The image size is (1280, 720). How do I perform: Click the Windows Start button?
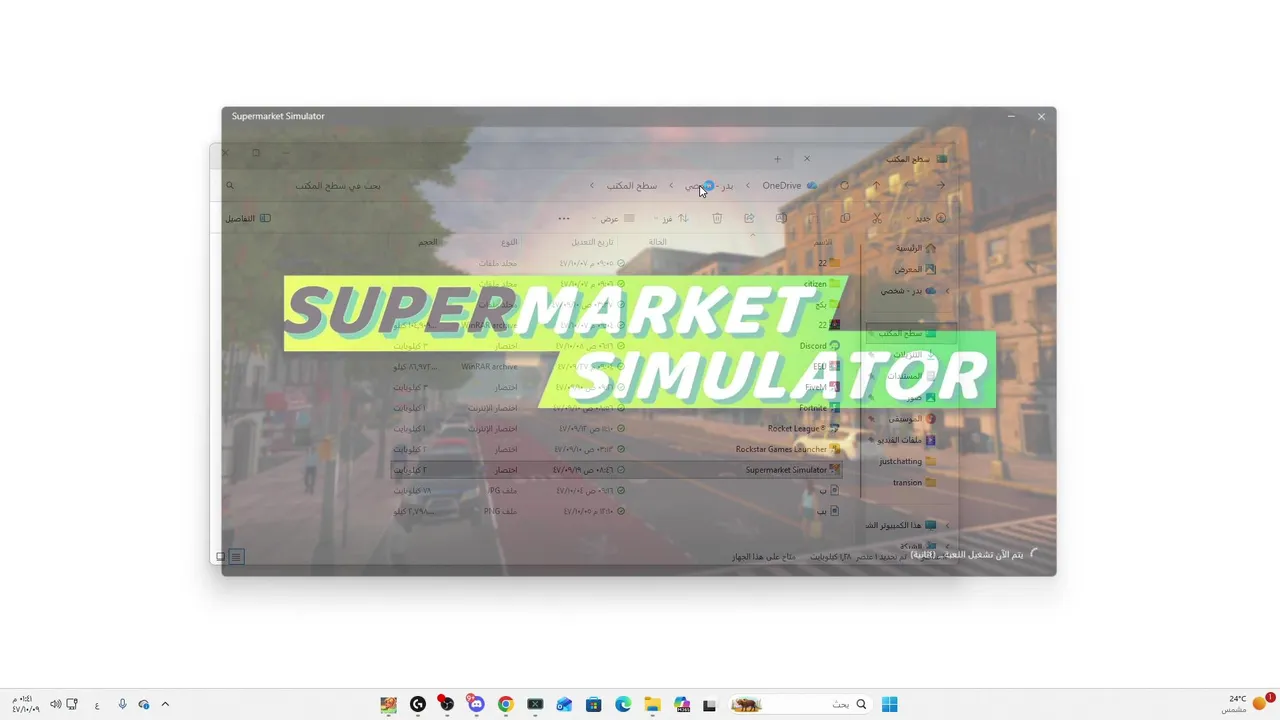click(889, 704)
